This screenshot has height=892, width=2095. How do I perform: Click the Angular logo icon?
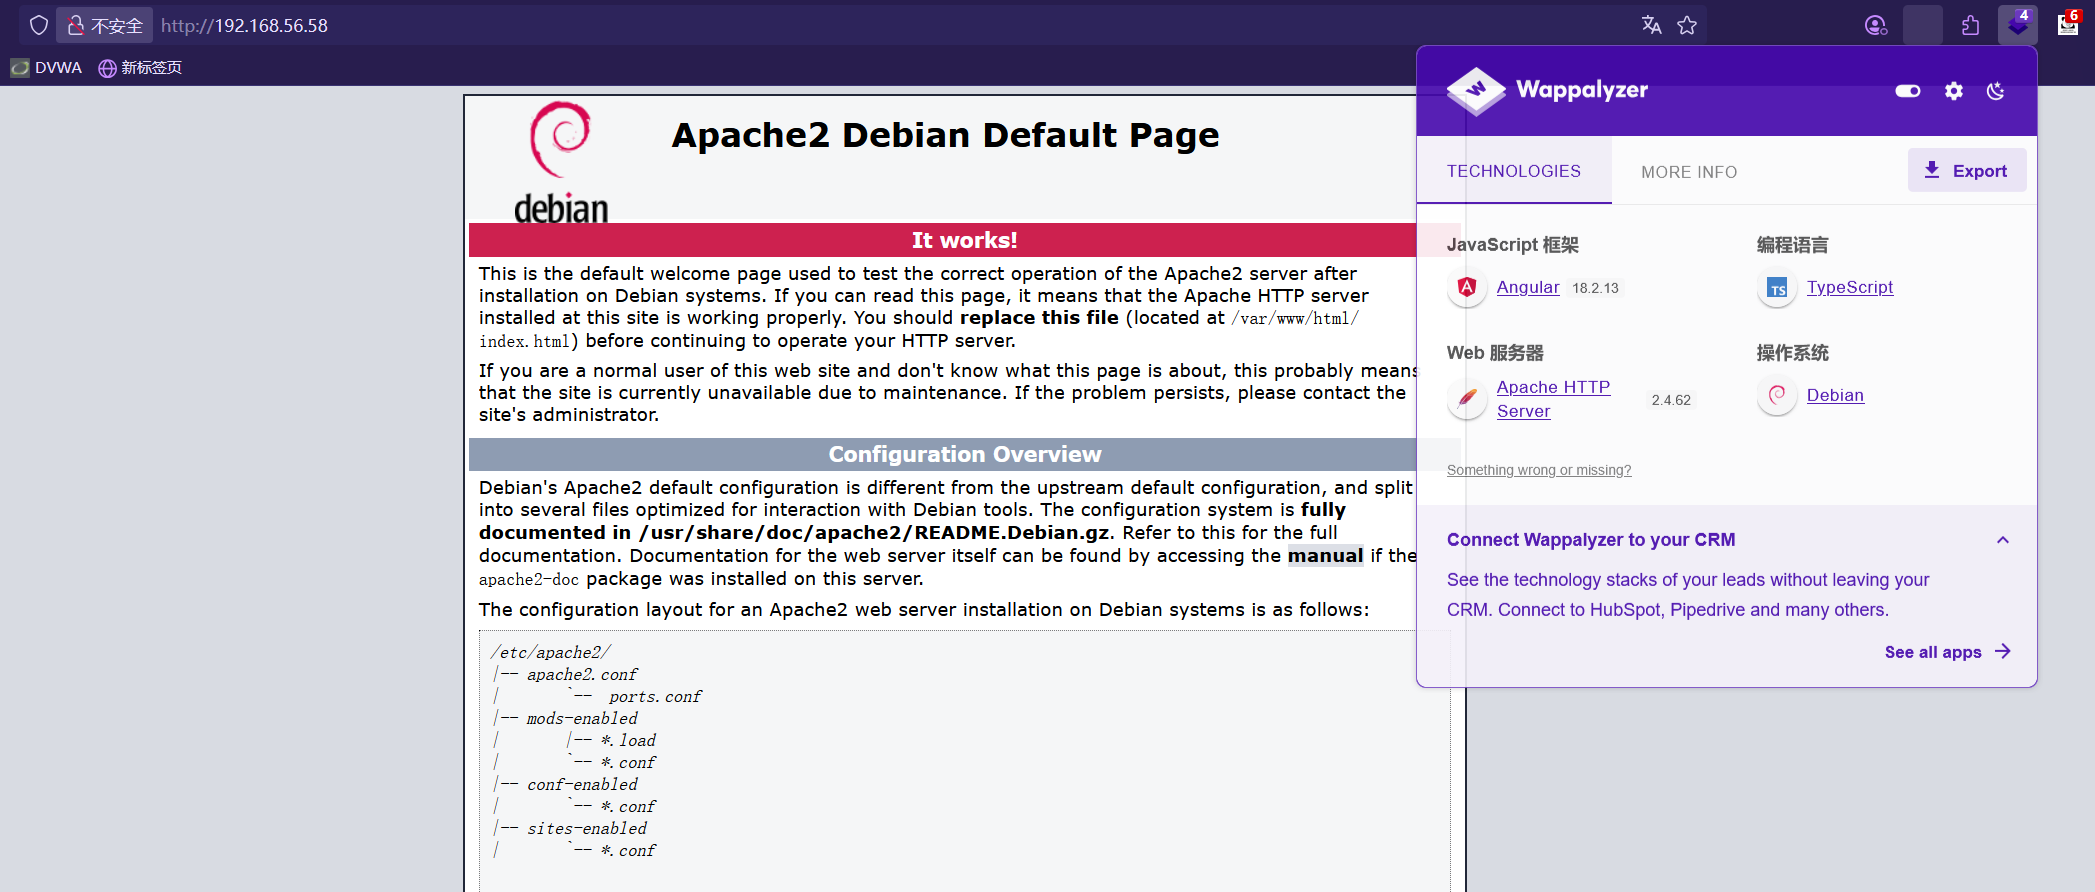pos(1466,288)
